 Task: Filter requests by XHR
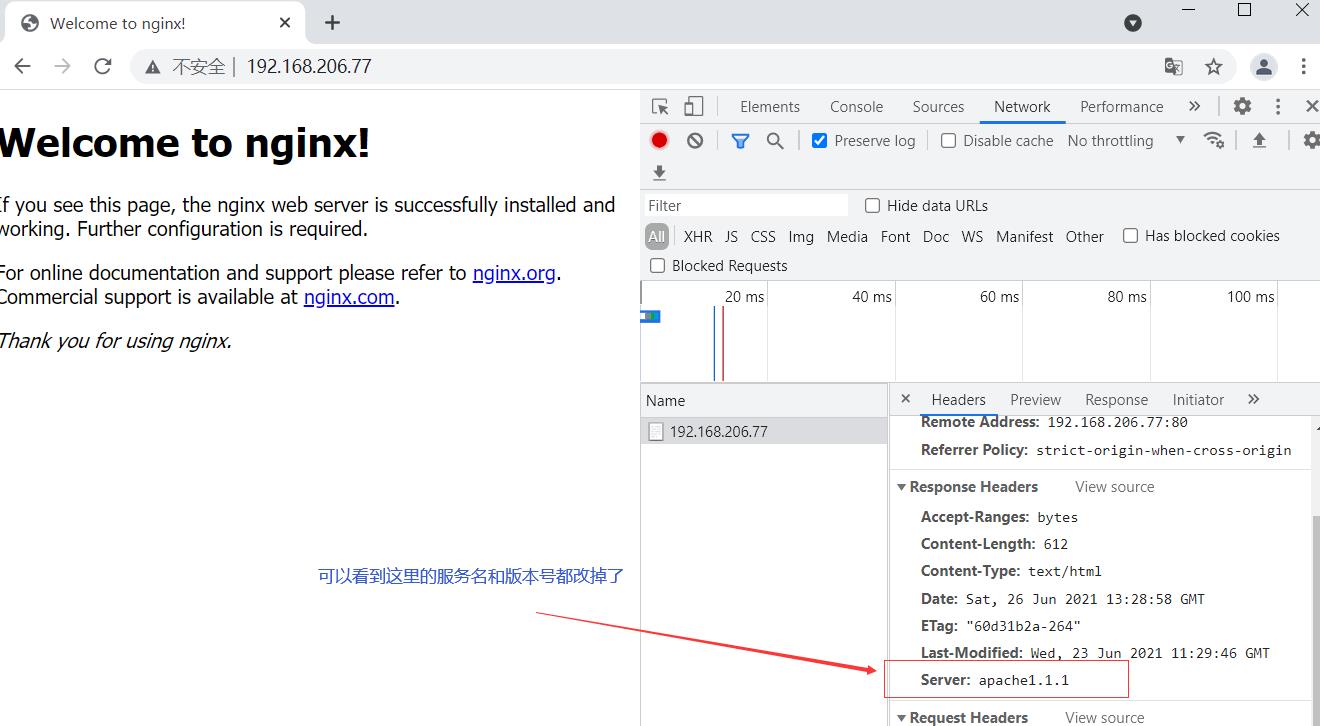[698, 236]
